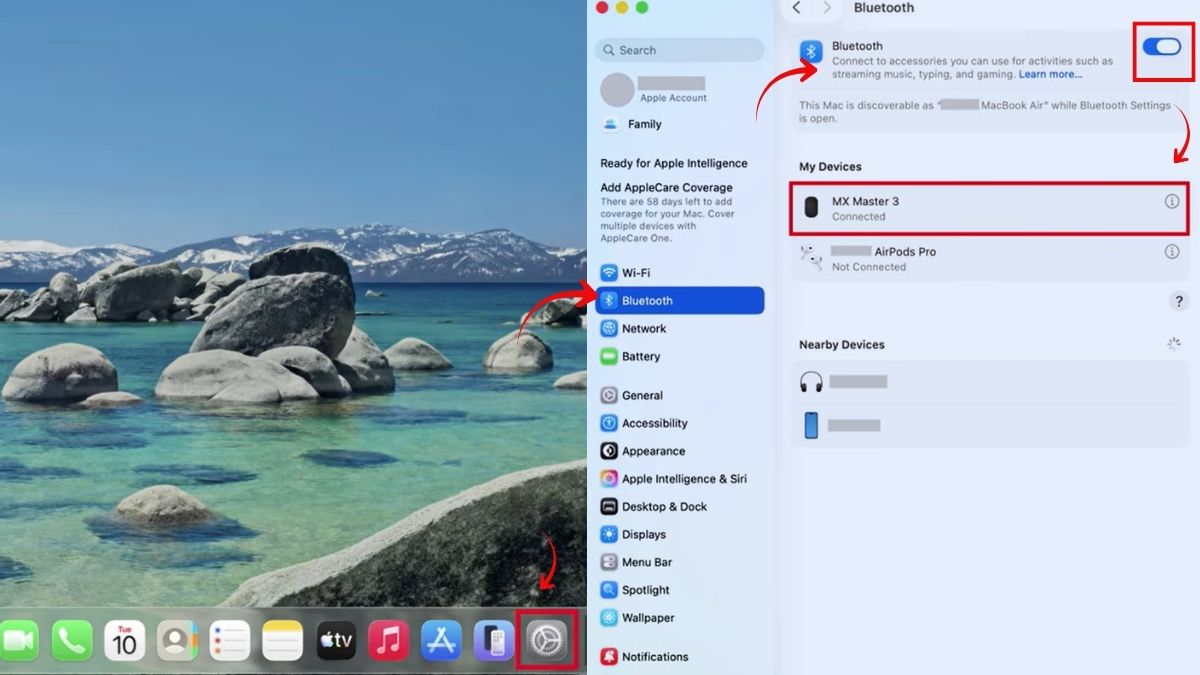Open Notifications settings pane
The width and height of the screenshot is (1200, 675).
point(680,657)
